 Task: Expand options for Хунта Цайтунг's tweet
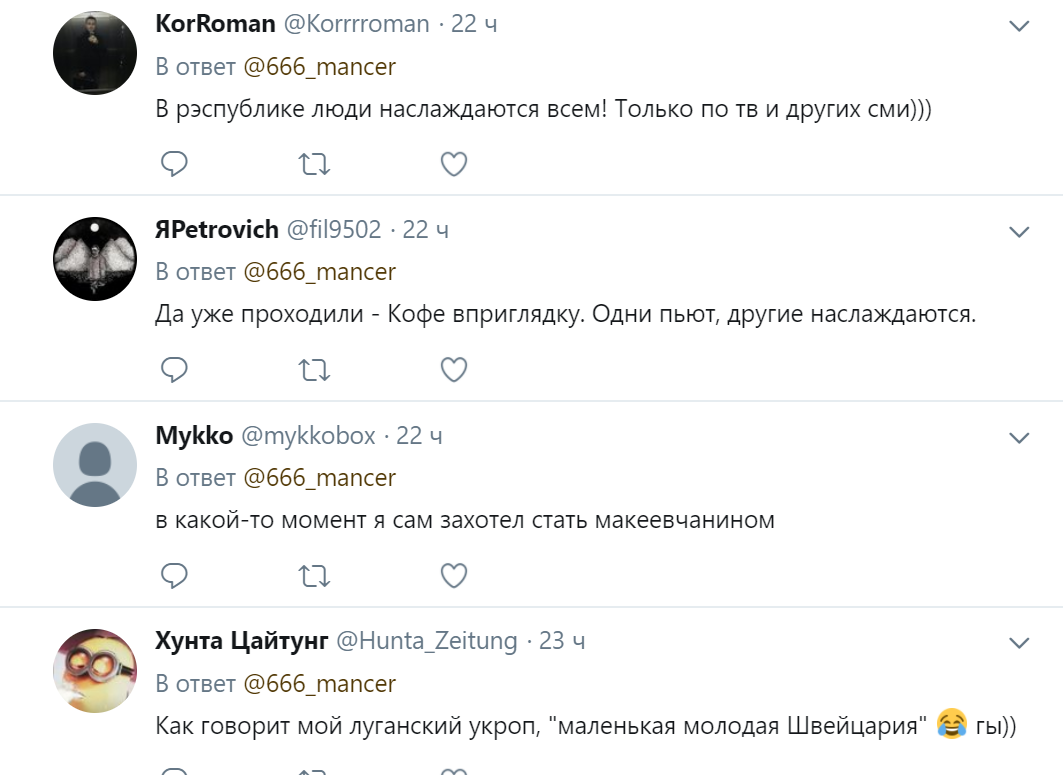[x=1019, y=642]
